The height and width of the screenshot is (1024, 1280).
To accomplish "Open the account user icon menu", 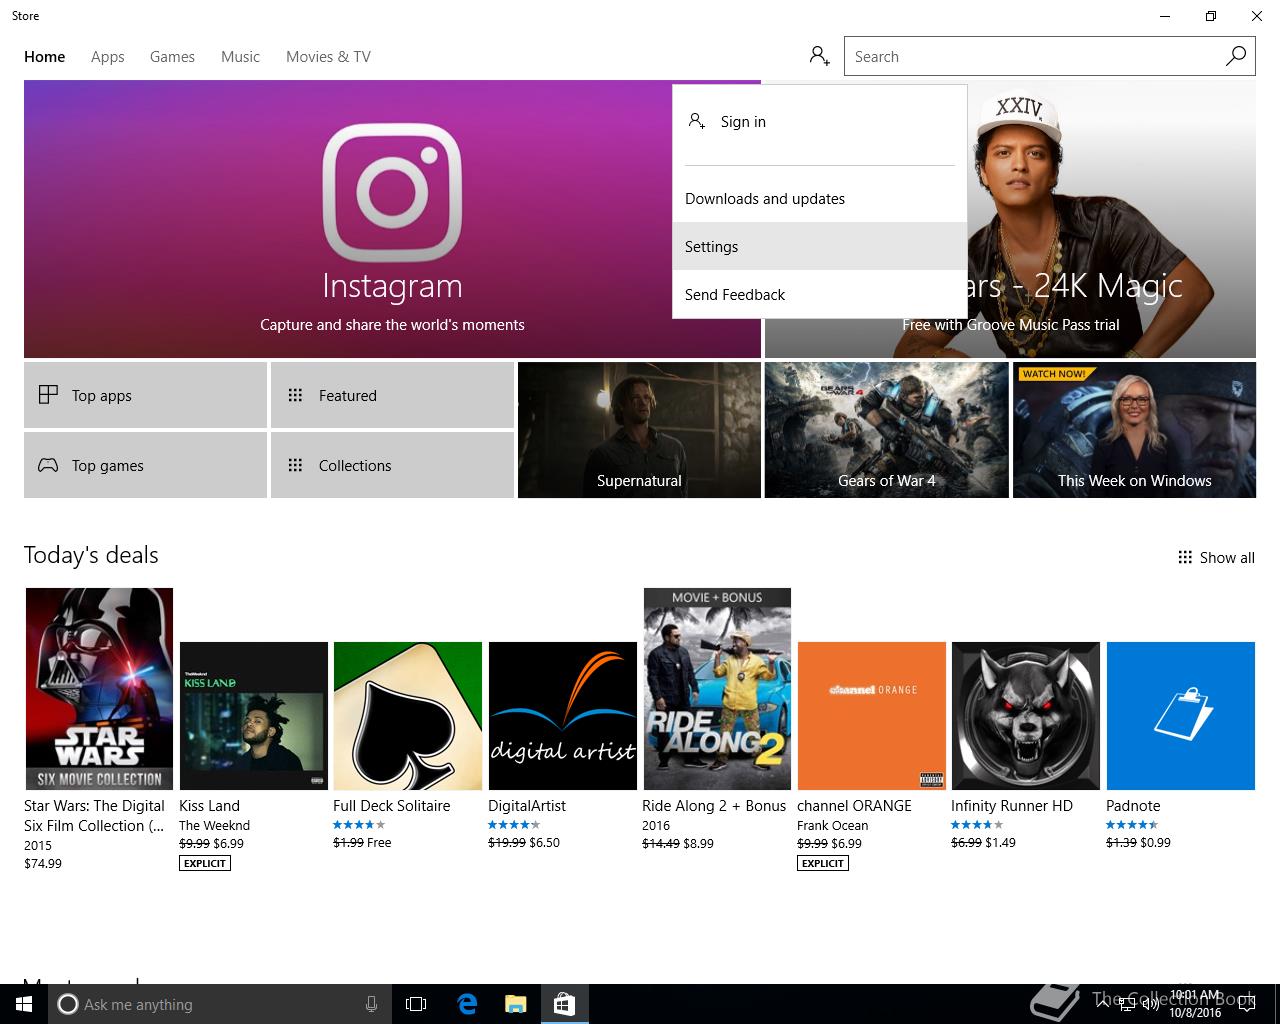I will coord(820,56).
